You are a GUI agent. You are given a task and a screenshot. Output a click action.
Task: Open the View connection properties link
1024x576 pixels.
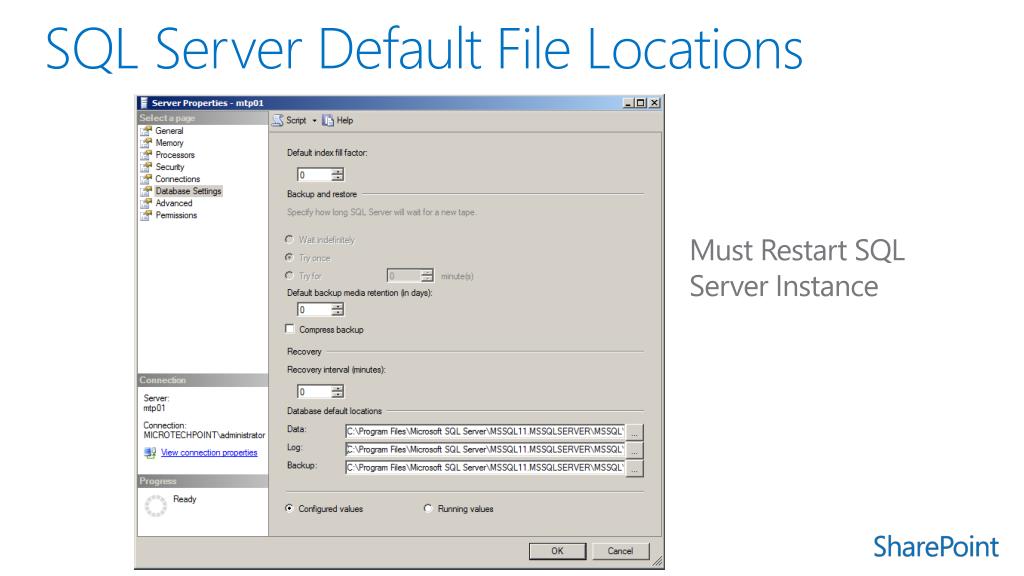point(209,453)
